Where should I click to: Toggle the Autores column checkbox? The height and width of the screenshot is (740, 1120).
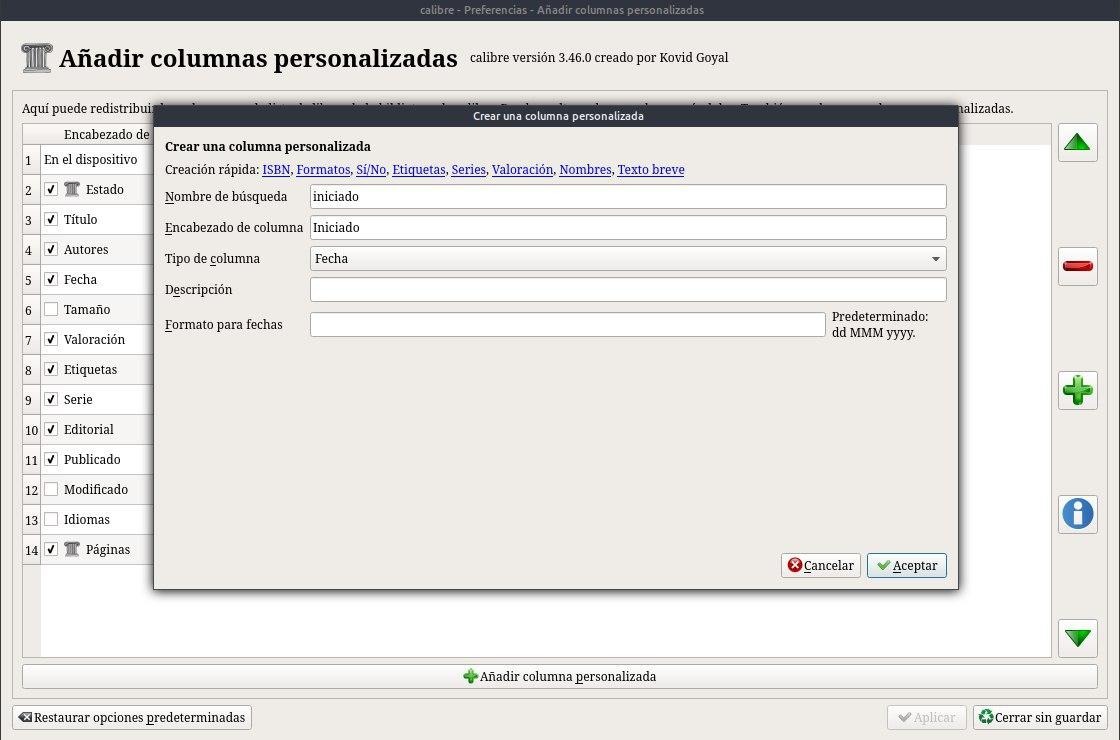[51, 249]
